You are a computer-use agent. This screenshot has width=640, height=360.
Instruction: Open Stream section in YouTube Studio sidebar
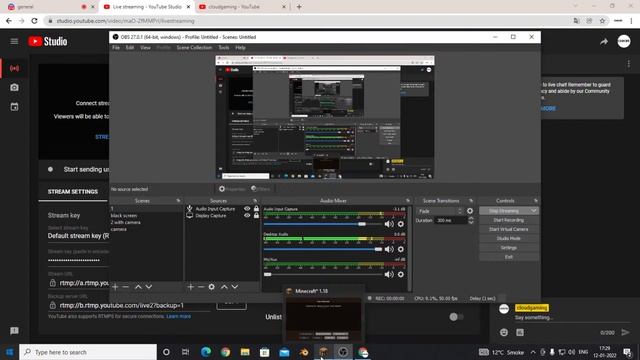[x=14, y=68]
